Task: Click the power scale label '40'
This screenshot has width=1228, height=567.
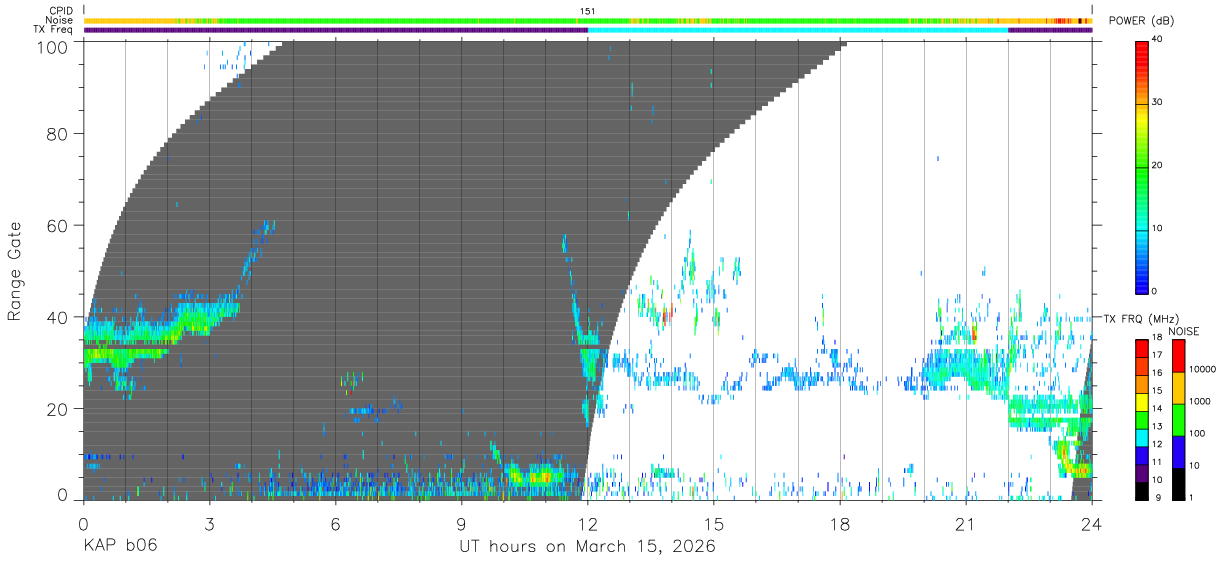Action: (x=1158, y=40)
